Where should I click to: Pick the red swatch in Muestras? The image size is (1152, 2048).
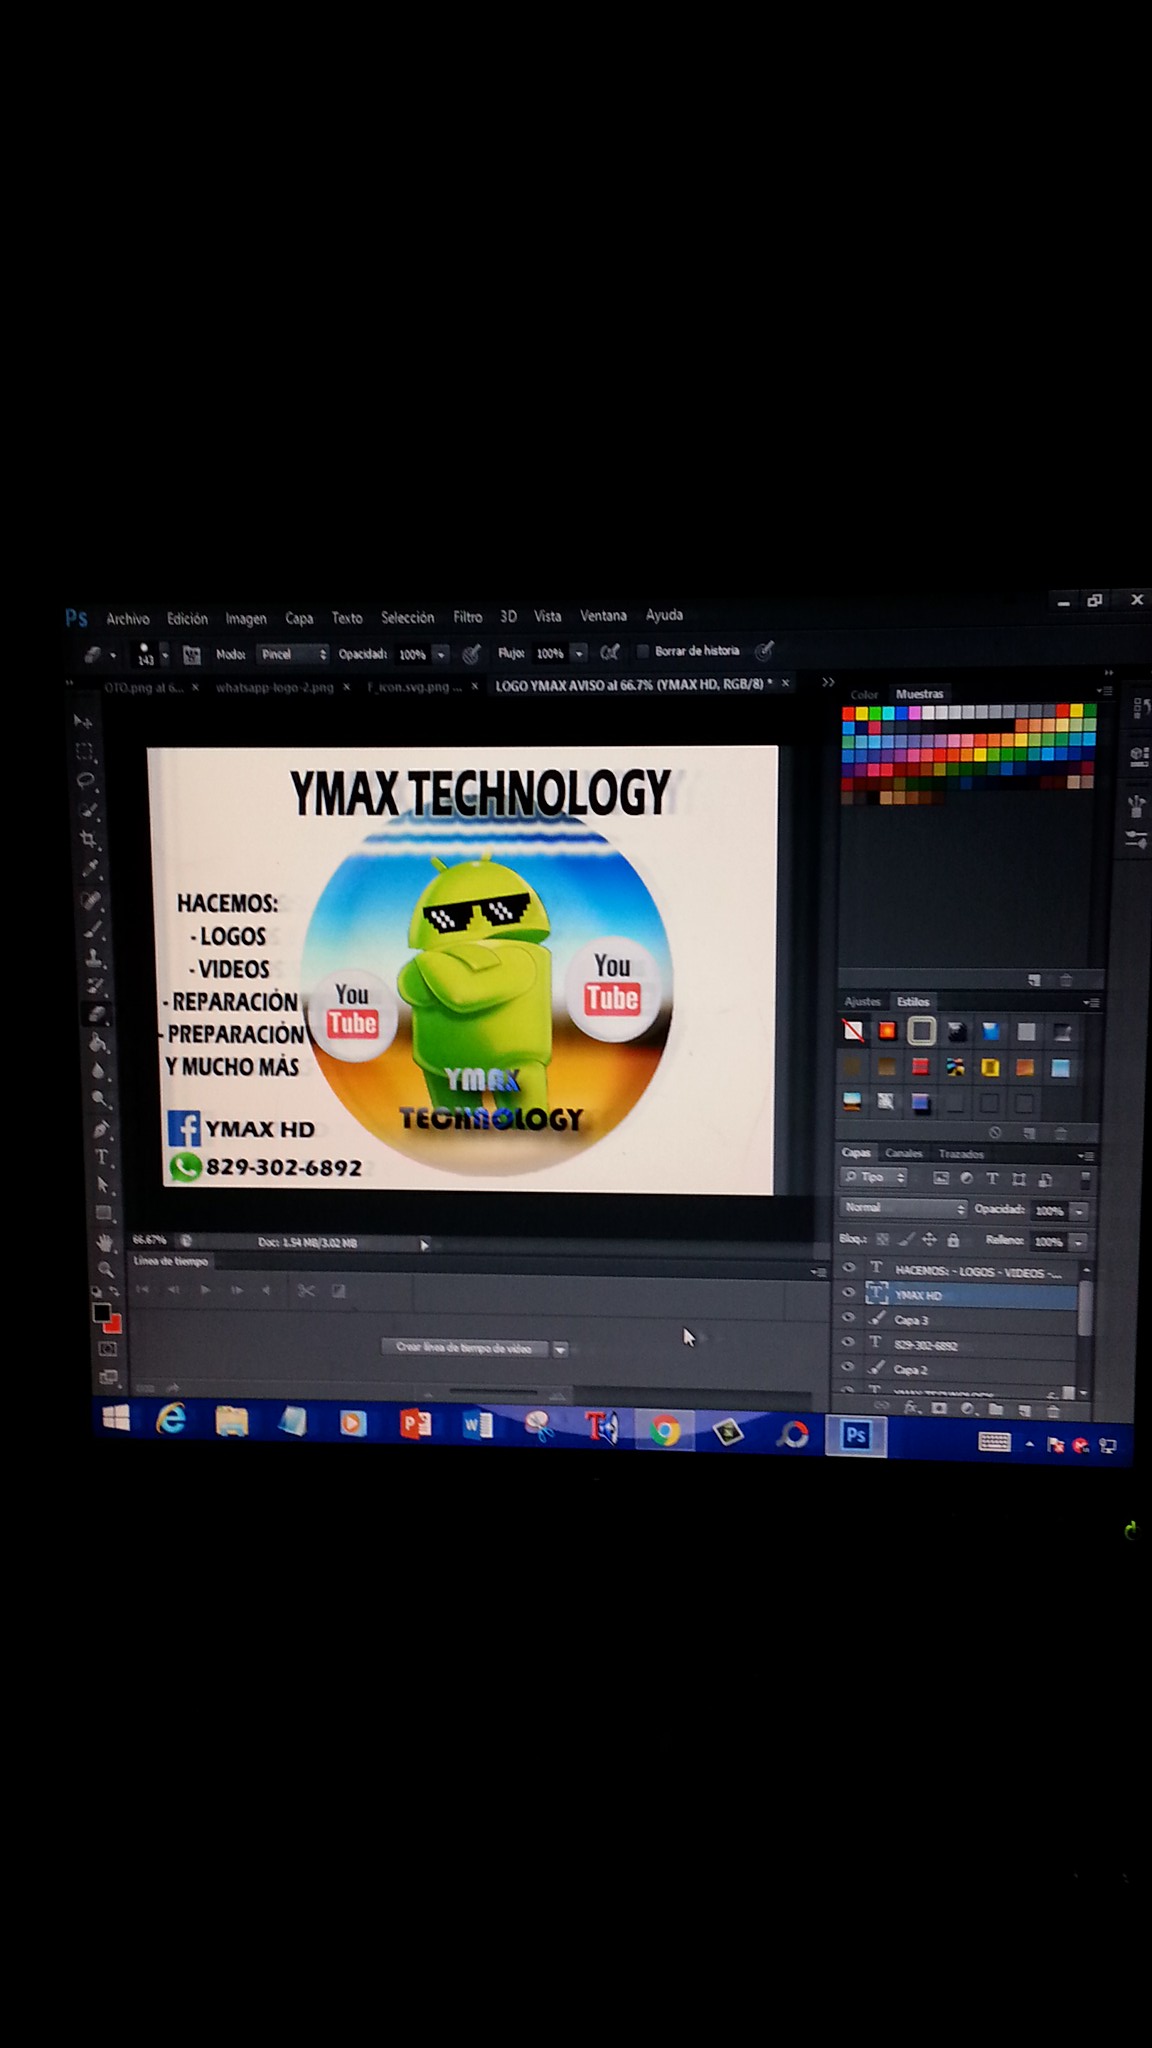pyautogui.click(x=848, y=713)
